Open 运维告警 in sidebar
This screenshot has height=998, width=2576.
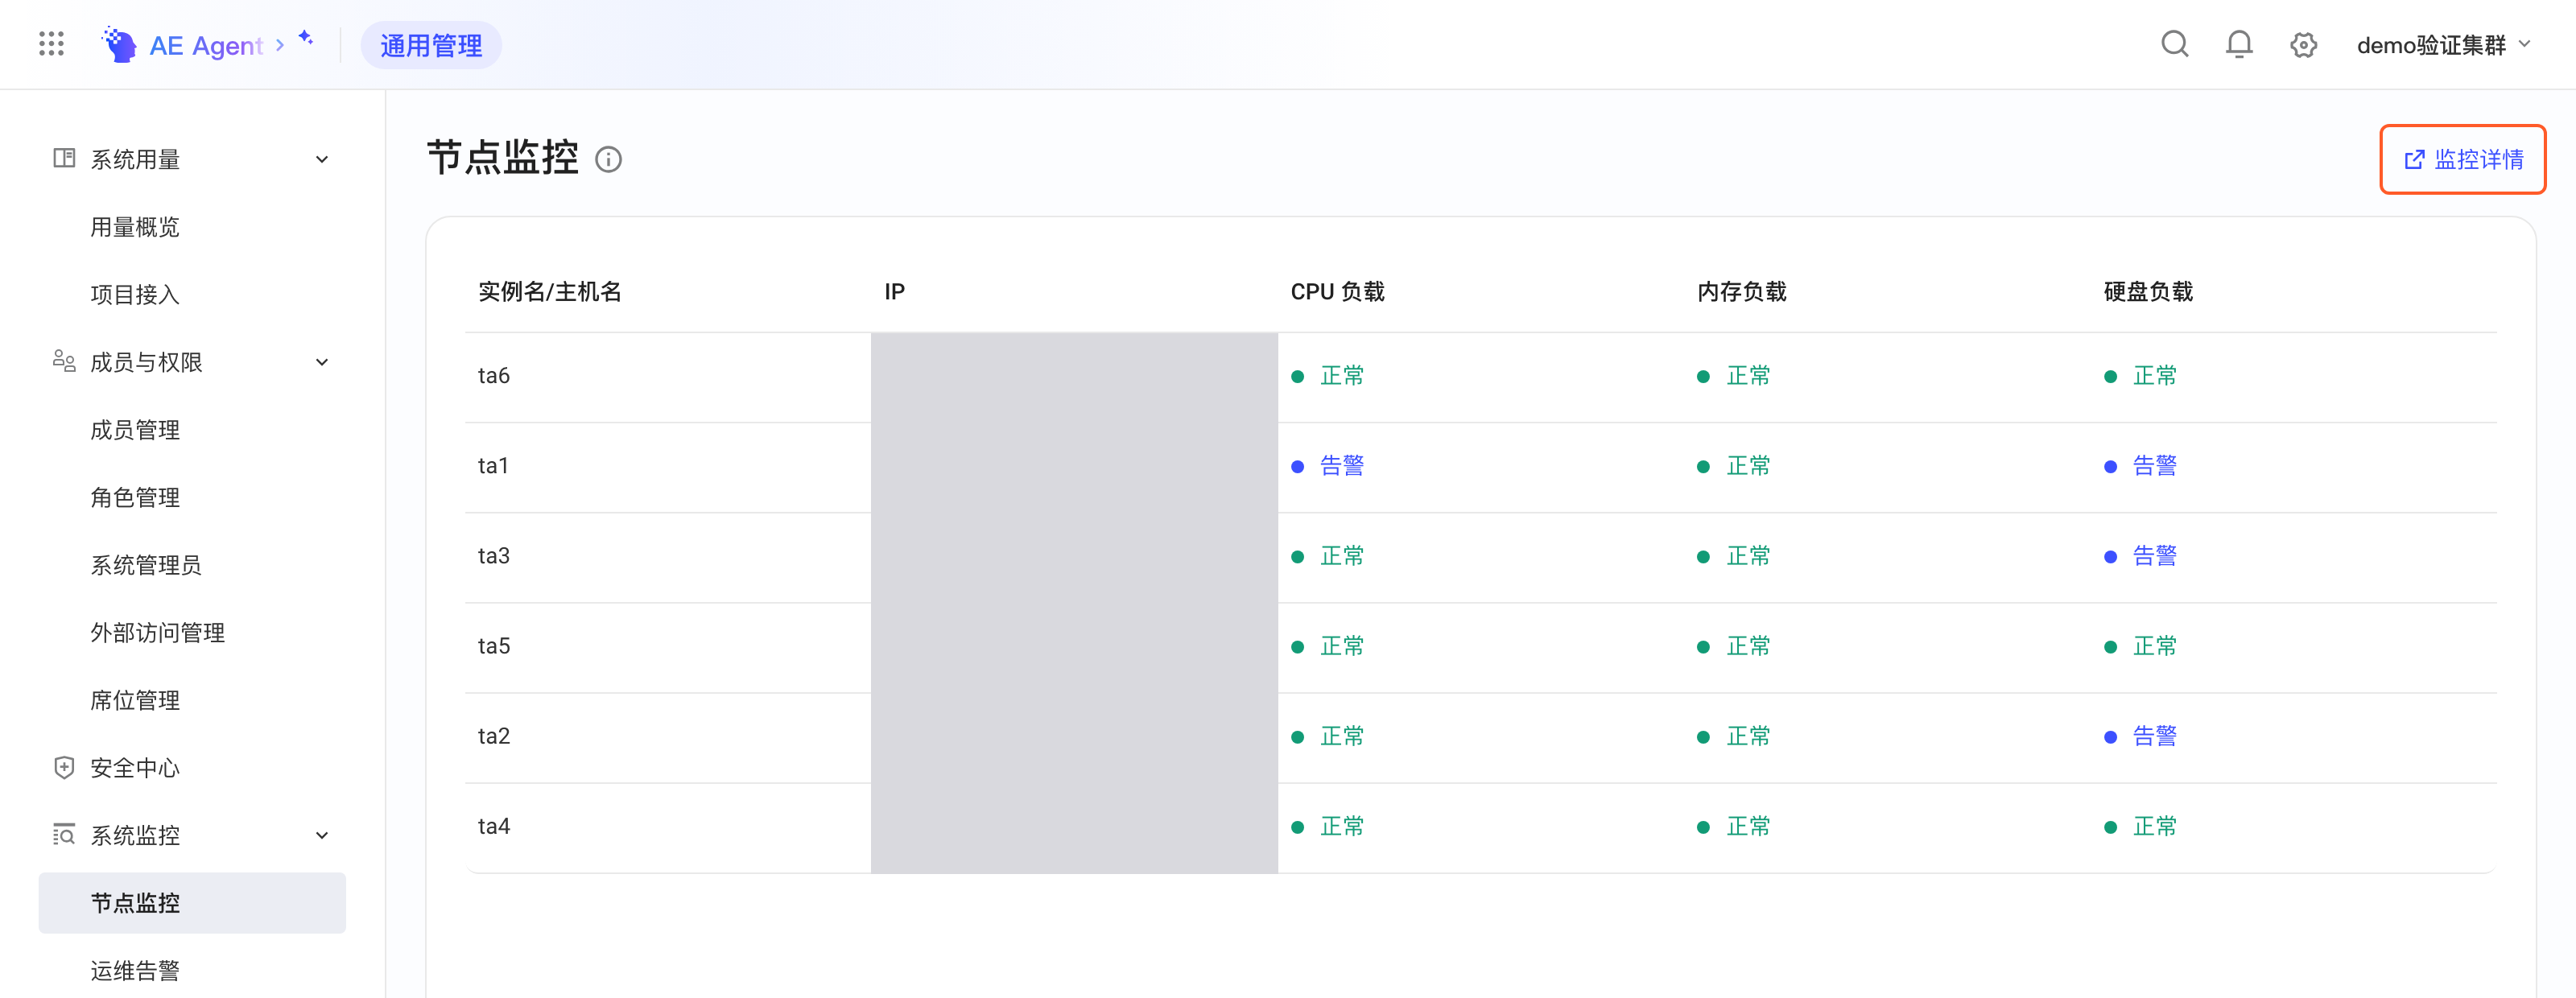[x=135, y=970]
